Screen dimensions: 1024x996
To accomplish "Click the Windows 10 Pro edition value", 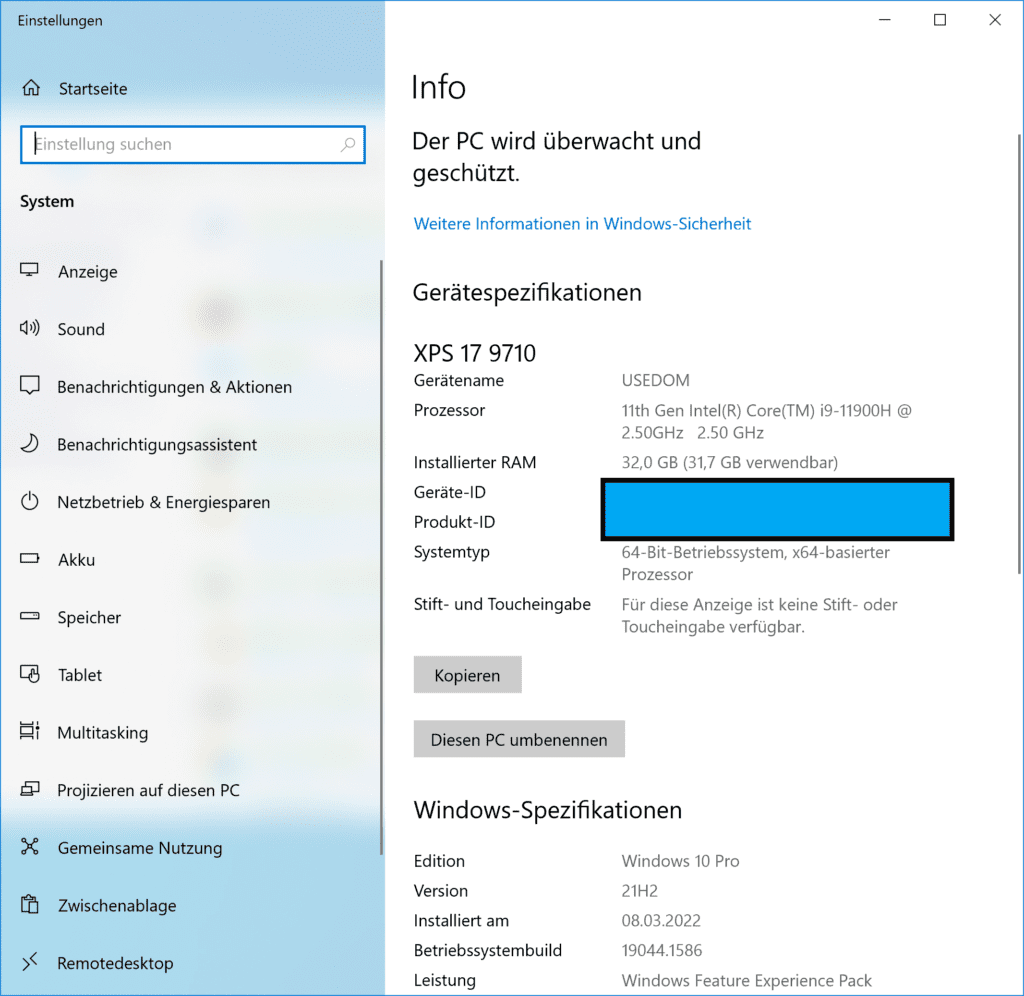I will [680, 861].
